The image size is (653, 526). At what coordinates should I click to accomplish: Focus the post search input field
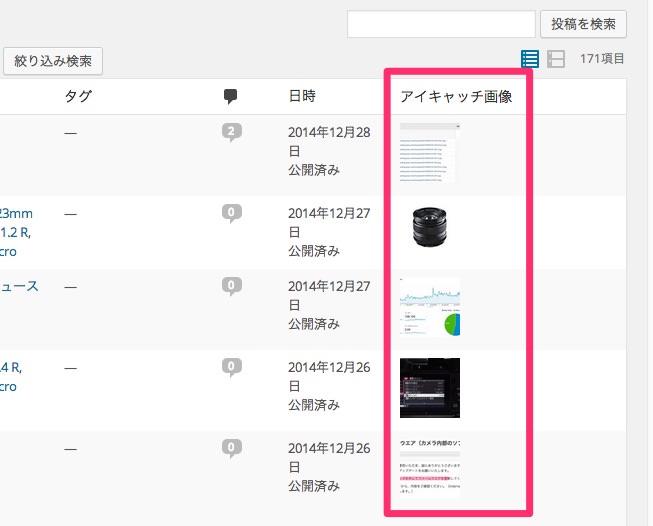pyautogui.click(x=441, y=24)
